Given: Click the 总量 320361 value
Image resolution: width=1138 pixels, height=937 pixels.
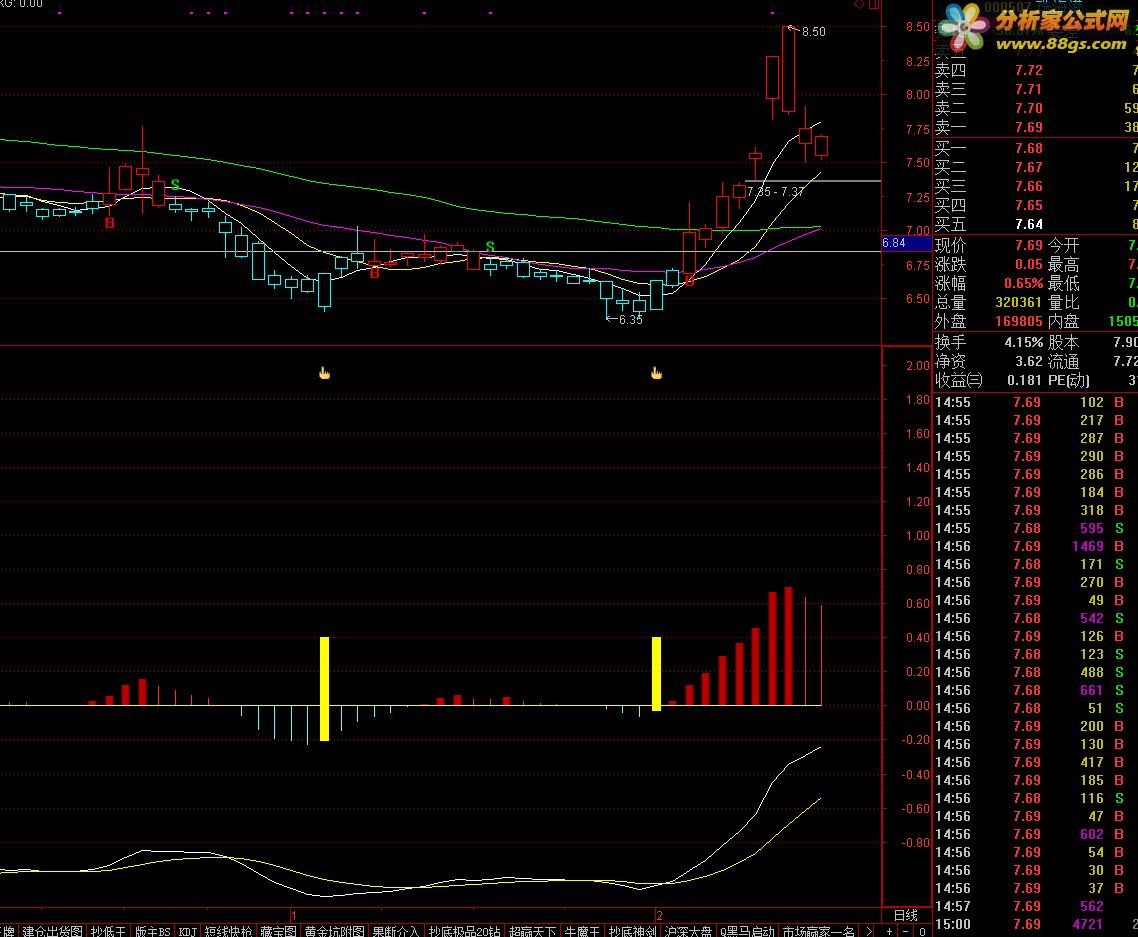Looking at the screenshot, I should coord(1019,302).
